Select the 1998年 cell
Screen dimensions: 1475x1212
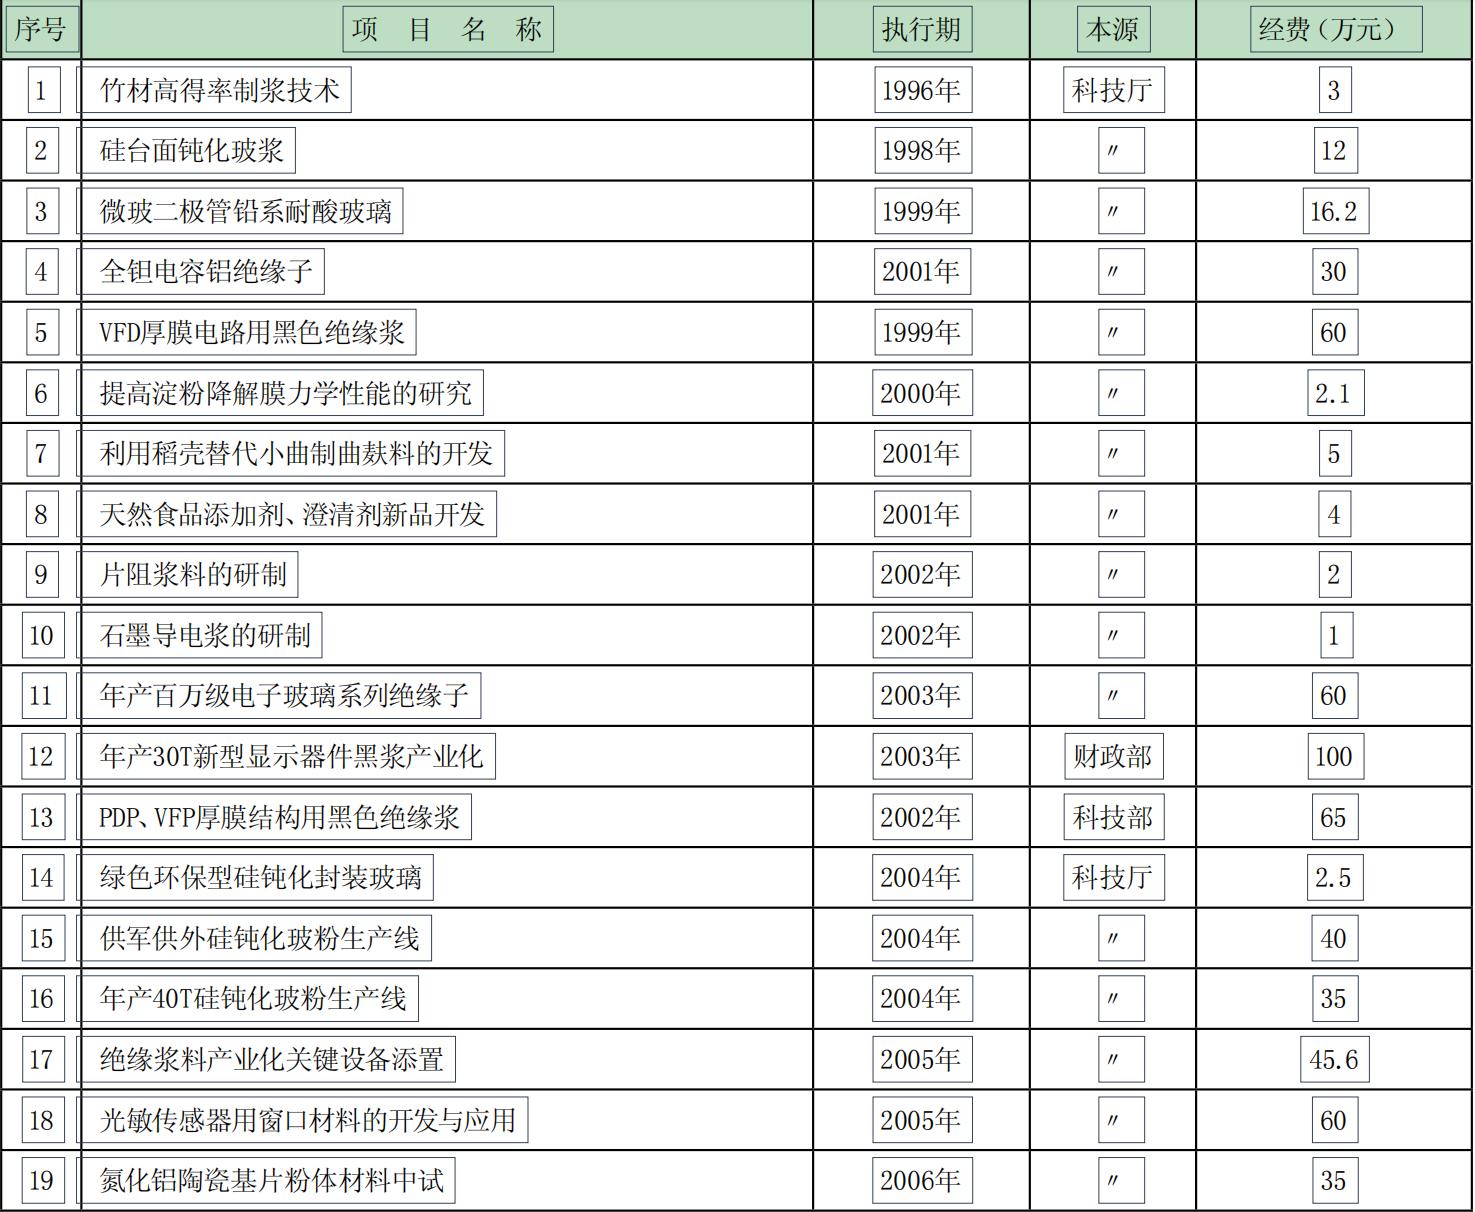(x=921, y=151)
